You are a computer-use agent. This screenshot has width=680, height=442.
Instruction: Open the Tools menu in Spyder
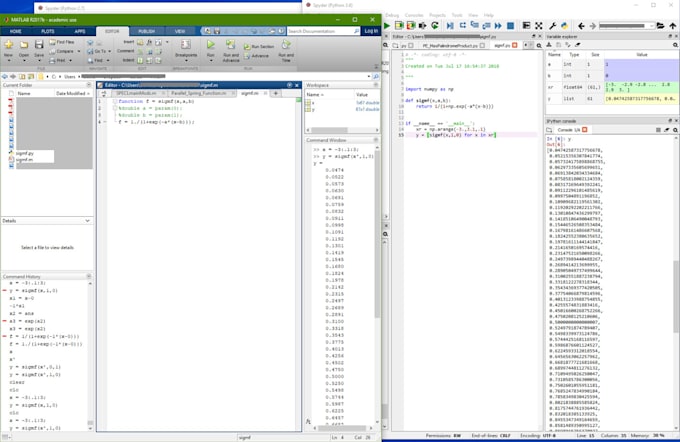457,15
